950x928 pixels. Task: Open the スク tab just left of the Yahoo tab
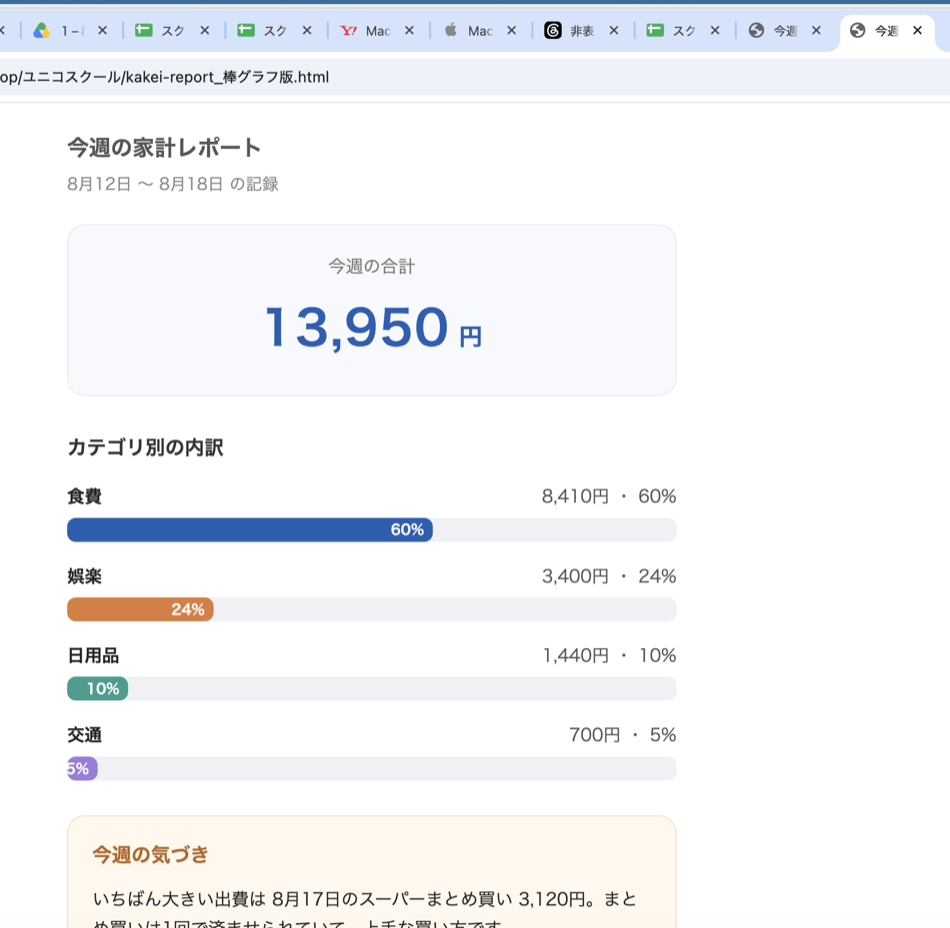[x=275, y=30]
